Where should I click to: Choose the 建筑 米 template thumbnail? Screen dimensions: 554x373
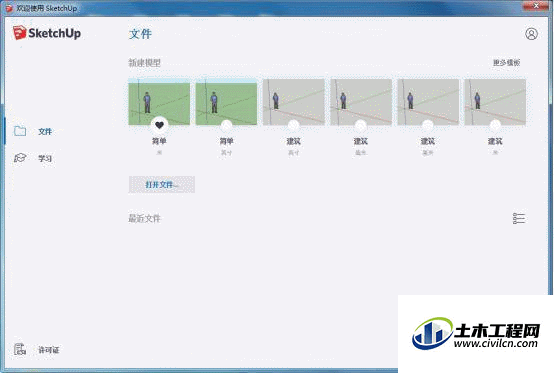pyautogui.click(x=495, y=102)
